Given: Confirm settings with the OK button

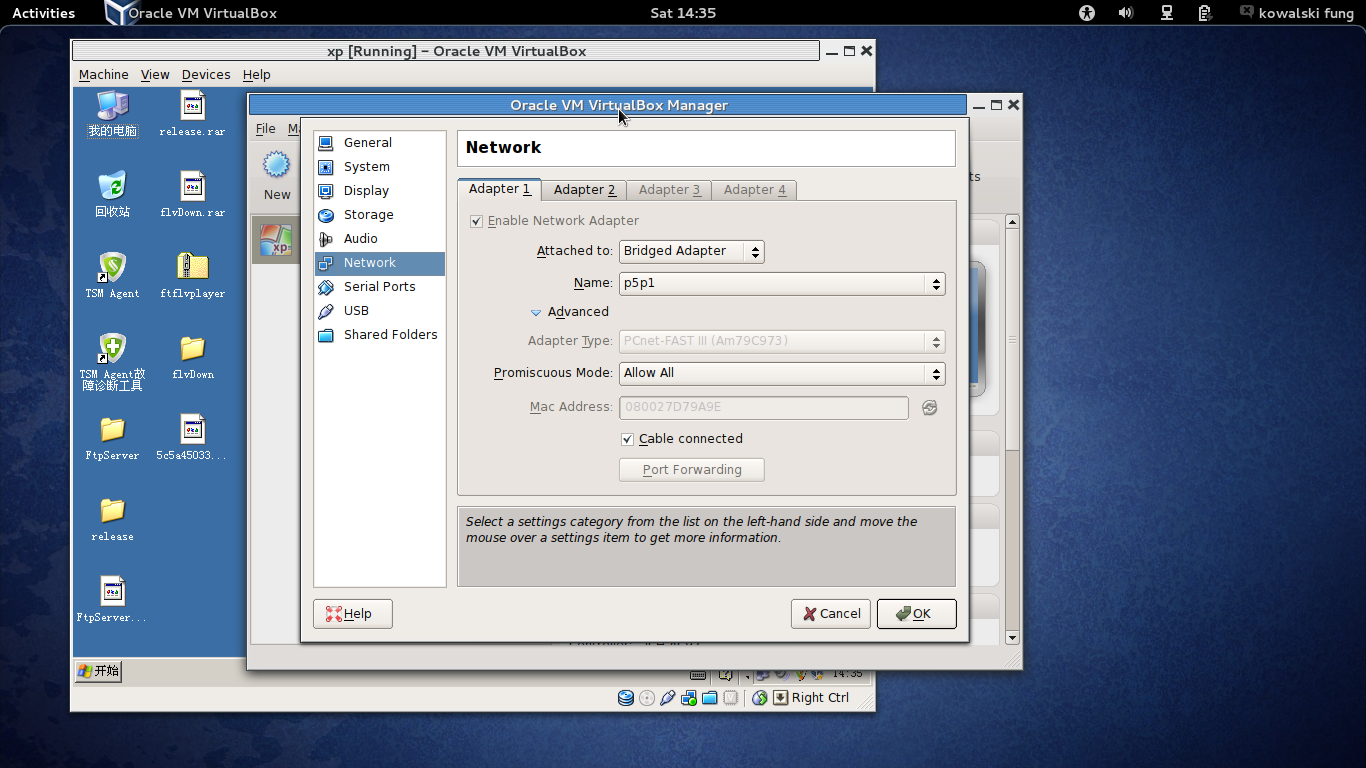Looking at the screenshot, I should (x=917, y=614).
